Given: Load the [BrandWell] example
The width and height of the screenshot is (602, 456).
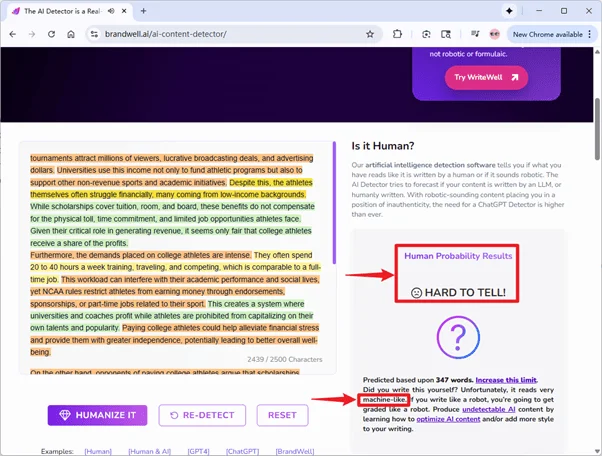Looking at the screenshot, I should pyautogui.click(x=295, y=451).
